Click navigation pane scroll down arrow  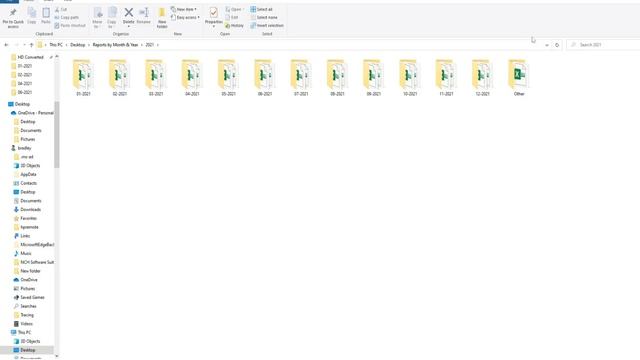57,356
